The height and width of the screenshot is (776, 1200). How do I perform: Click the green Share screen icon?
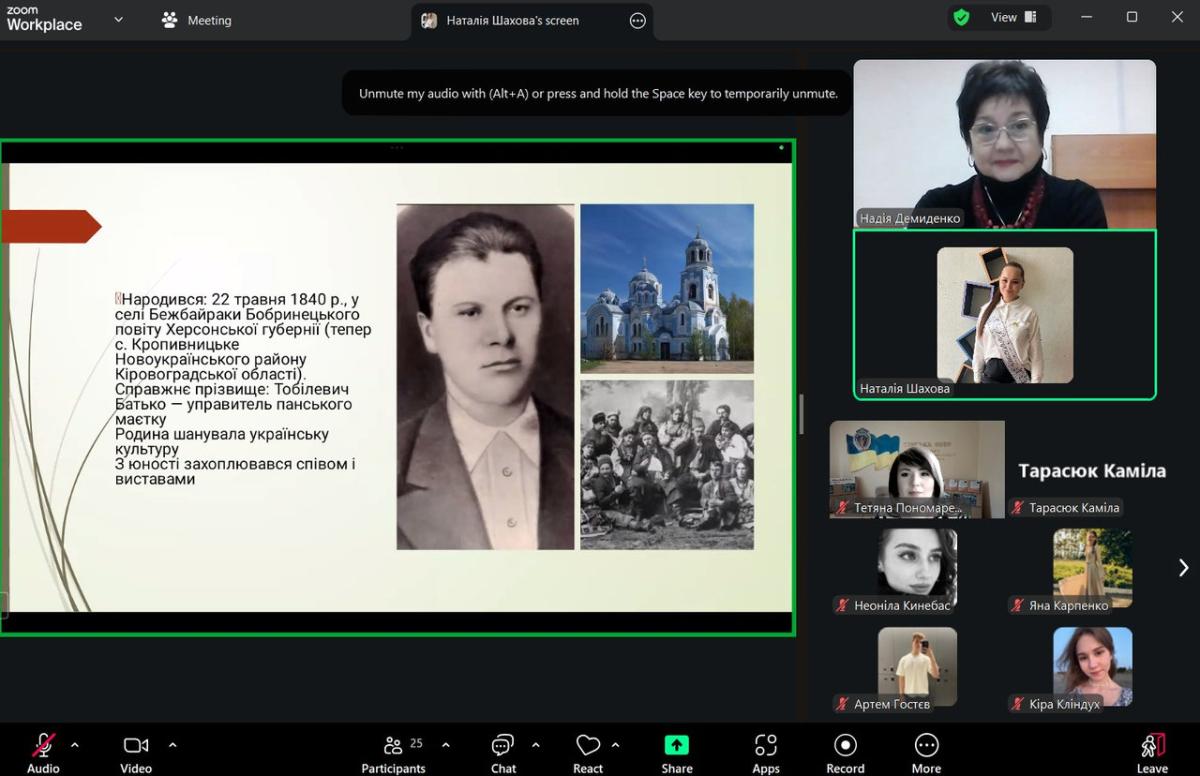point(677,746)
